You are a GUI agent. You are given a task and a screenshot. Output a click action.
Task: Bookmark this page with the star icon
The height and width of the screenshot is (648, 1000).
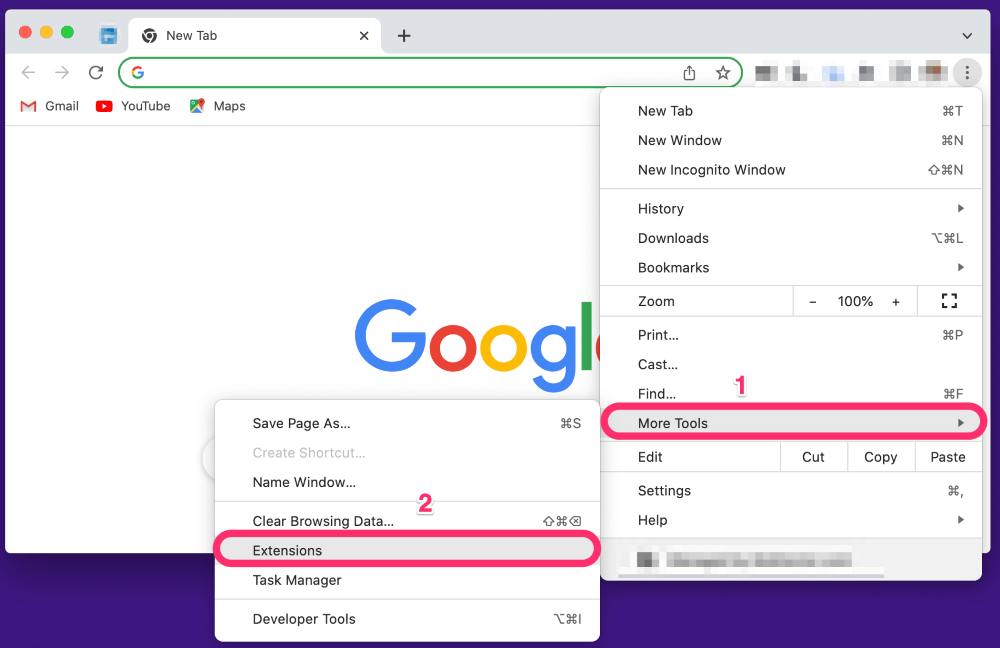pos(723,73)
